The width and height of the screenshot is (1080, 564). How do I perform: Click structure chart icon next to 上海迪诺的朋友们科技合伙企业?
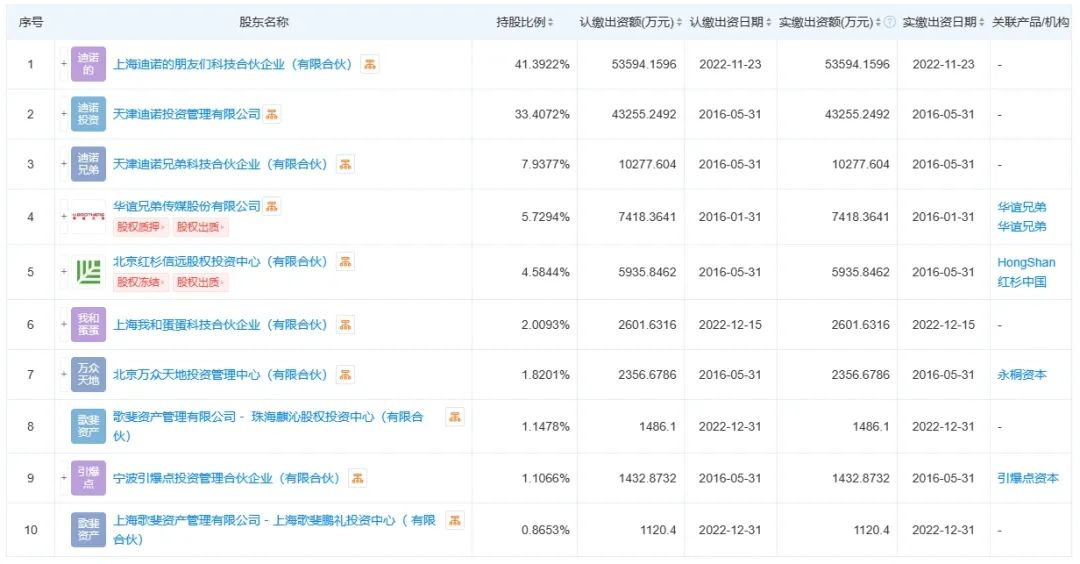370,64
